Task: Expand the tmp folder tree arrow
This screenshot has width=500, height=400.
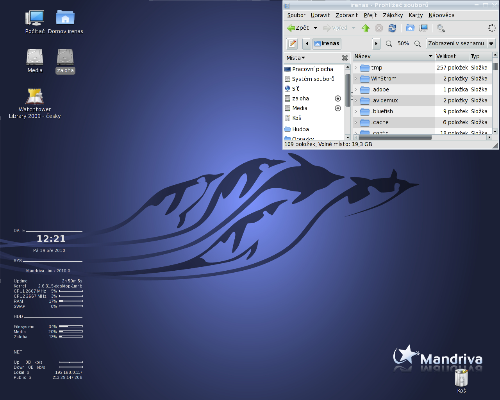Action: click(356, 68)
